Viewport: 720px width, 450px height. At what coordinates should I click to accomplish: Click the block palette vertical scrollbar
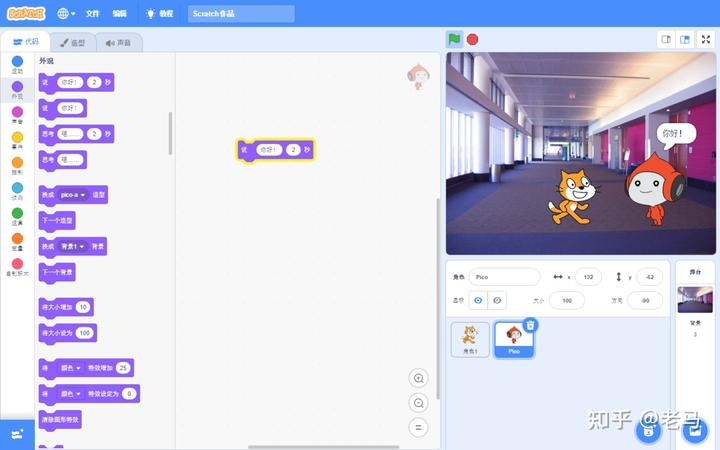tap(170, 134)
